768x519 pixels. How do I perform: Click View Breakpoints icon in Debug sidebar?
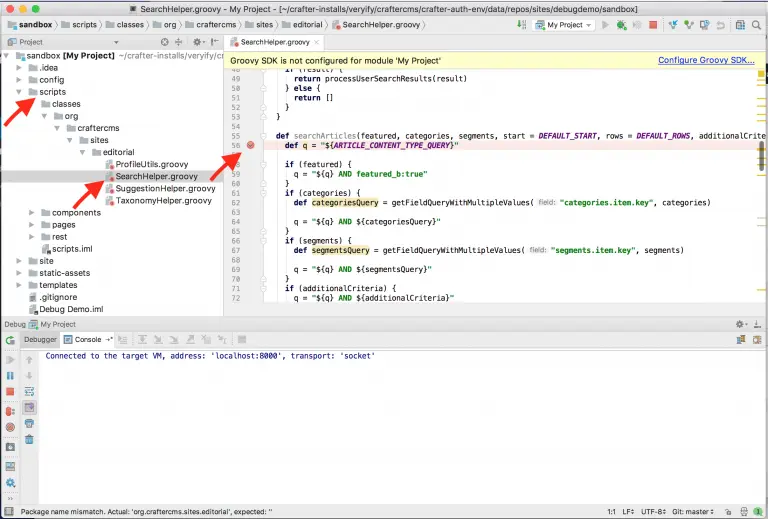click(10, 409)
